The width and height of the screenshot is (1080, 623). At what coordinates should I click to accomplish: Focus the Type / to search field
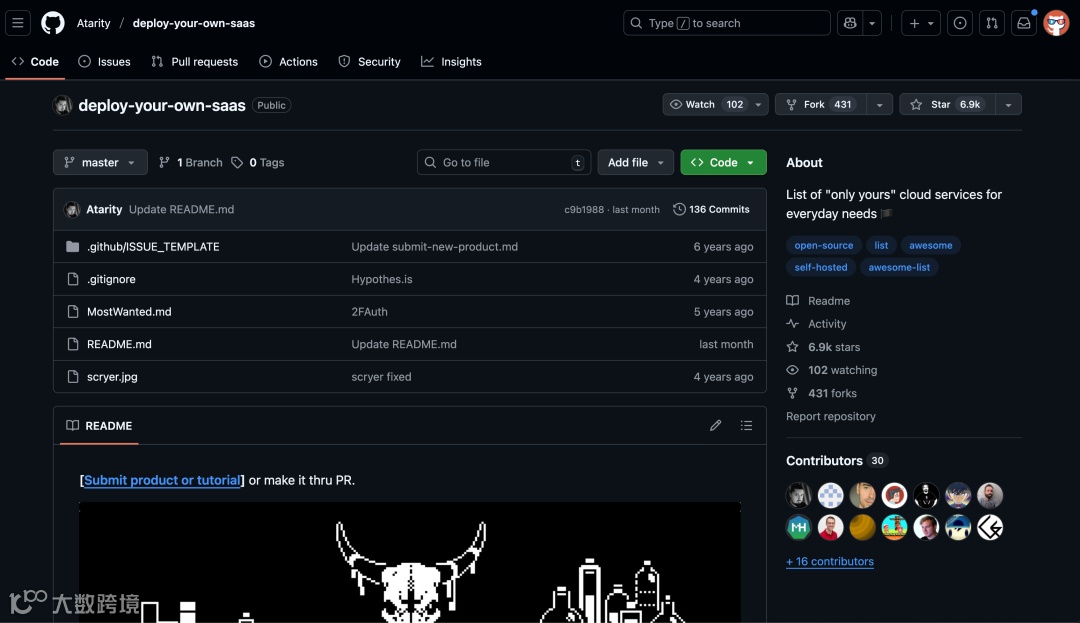coord(727,23)
